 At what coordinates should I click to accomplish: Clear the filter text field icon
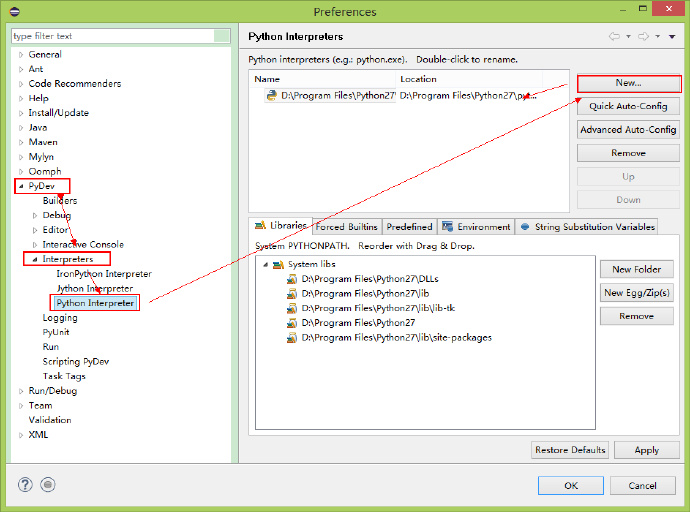pos(222,36)
